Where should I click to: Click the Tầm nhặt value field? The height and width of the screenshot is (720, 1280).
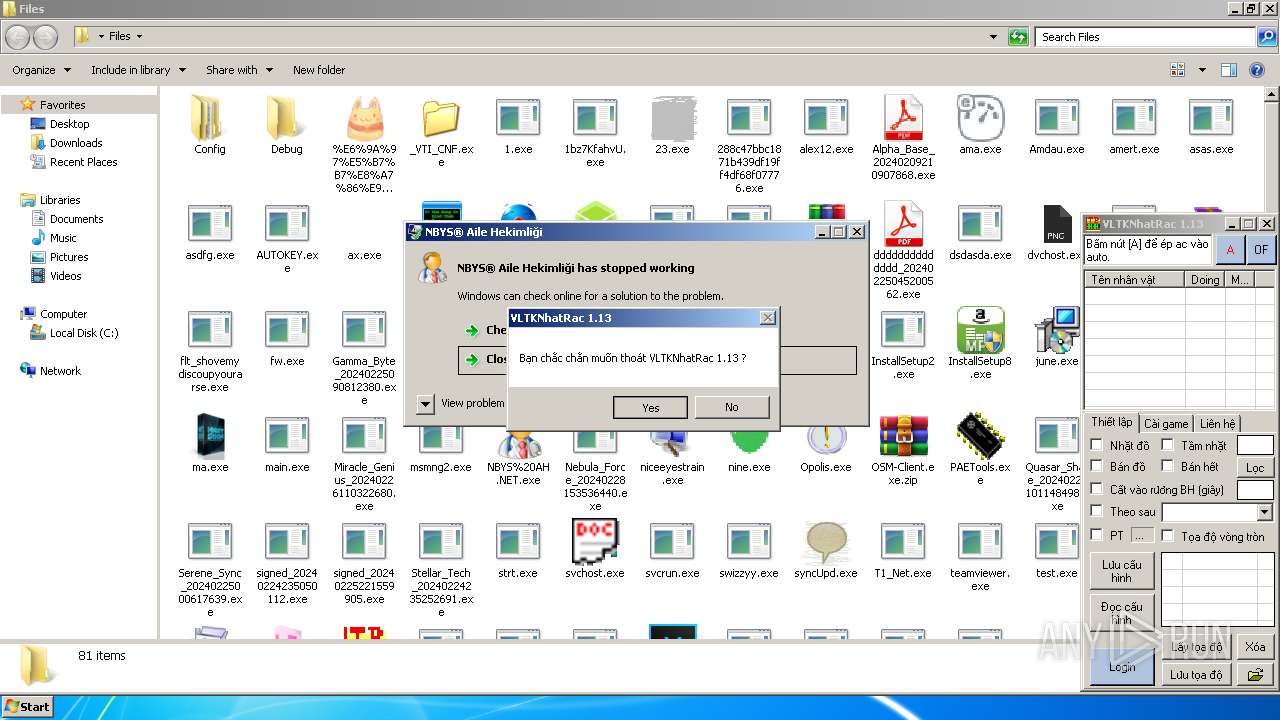pos(1255,445)
